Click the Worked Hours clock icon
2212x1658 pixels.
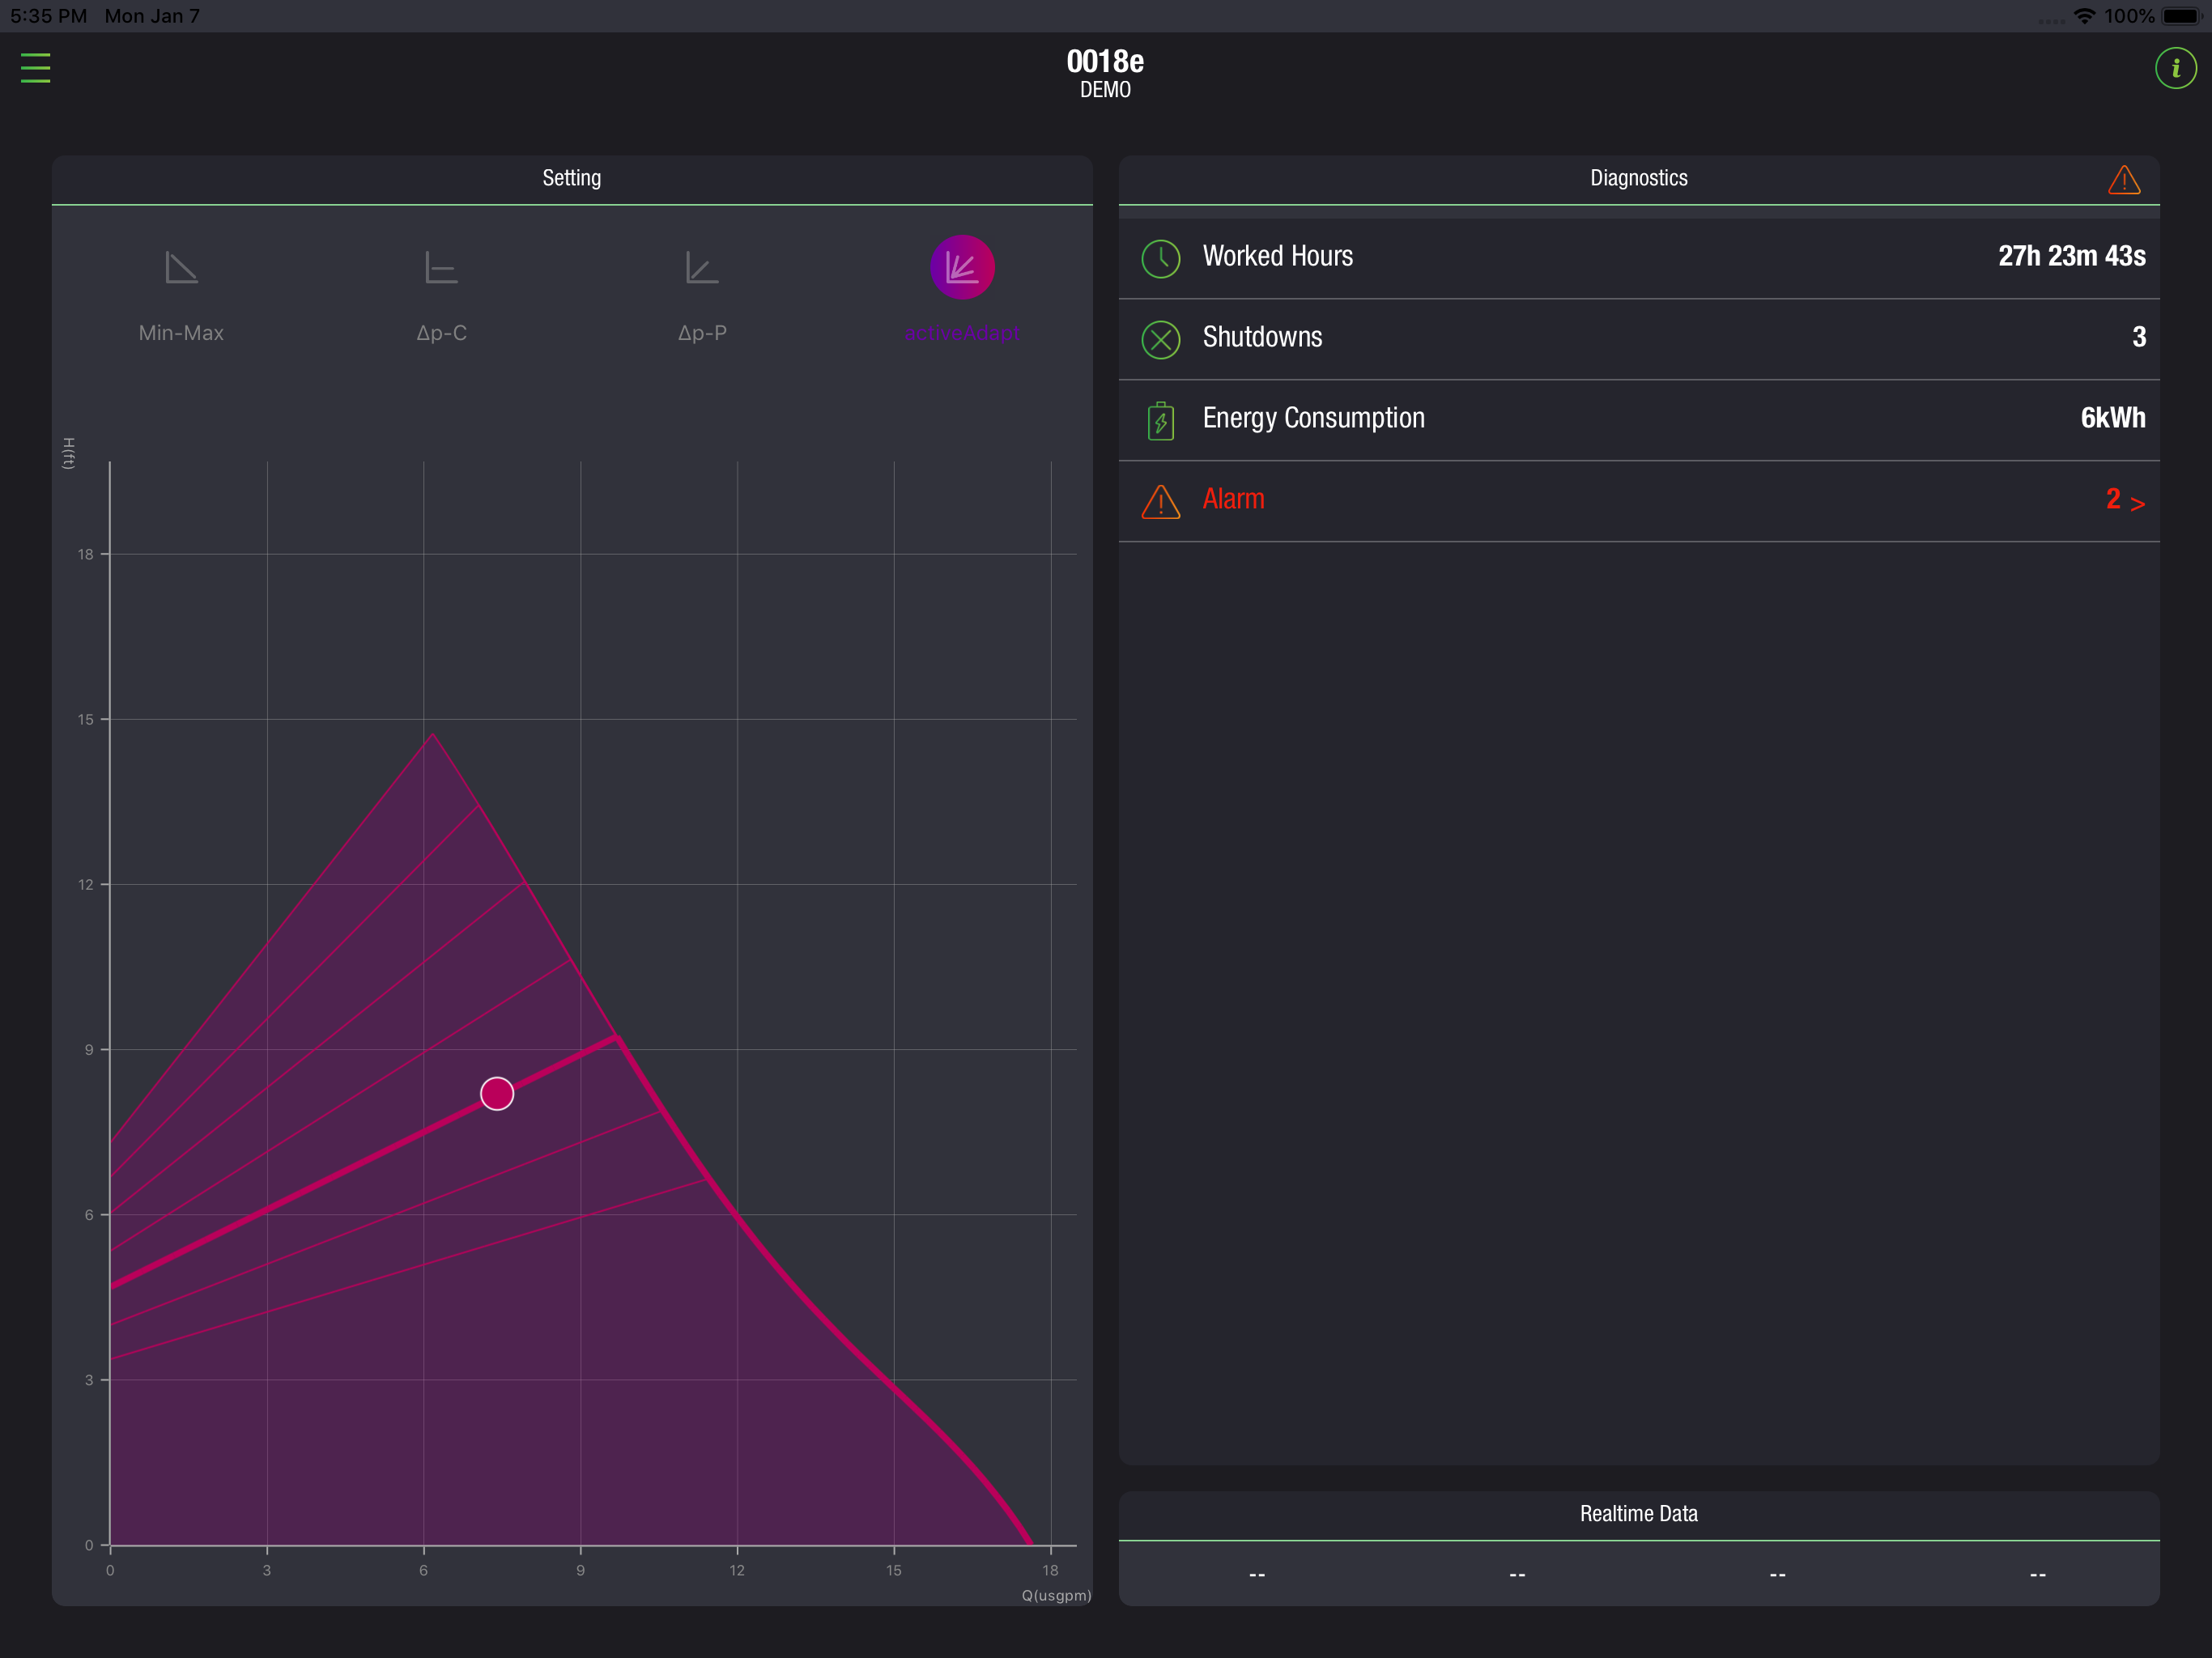click(x=1161, y=259)
